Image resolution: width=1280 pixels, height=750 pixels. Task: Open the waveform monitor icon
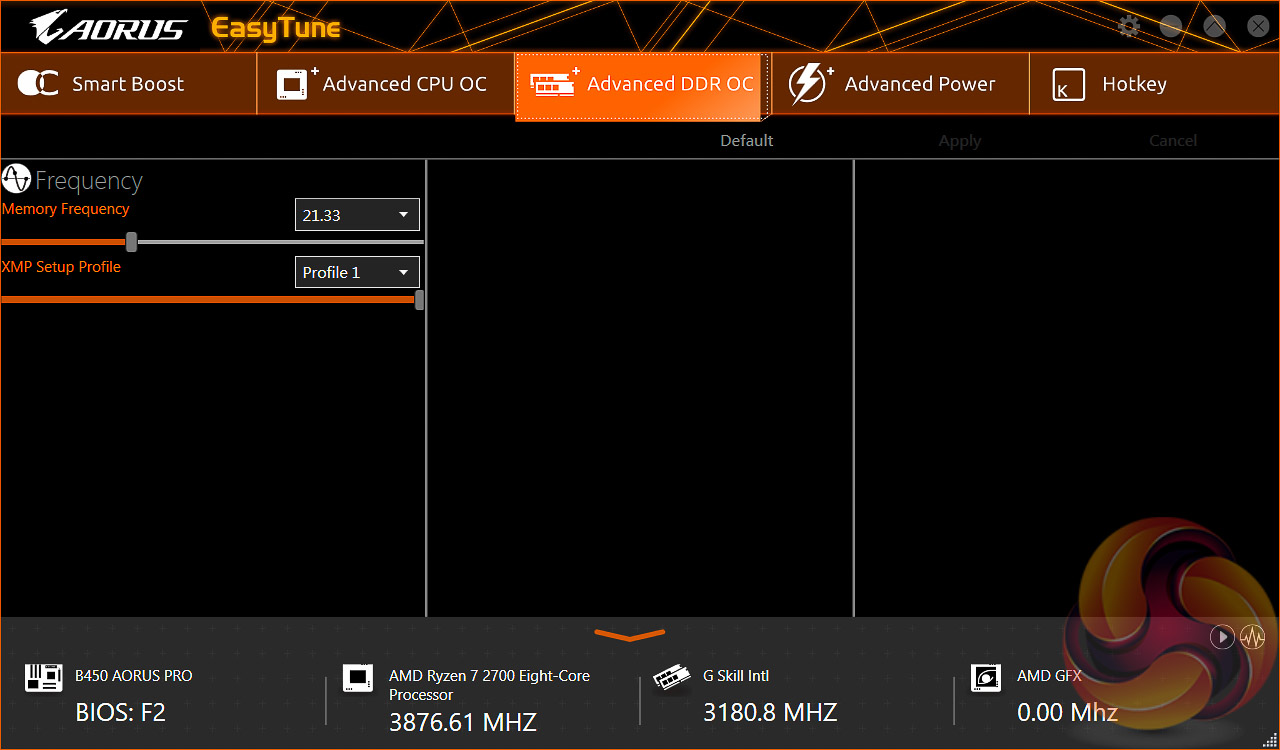[x=1253, y=637]
